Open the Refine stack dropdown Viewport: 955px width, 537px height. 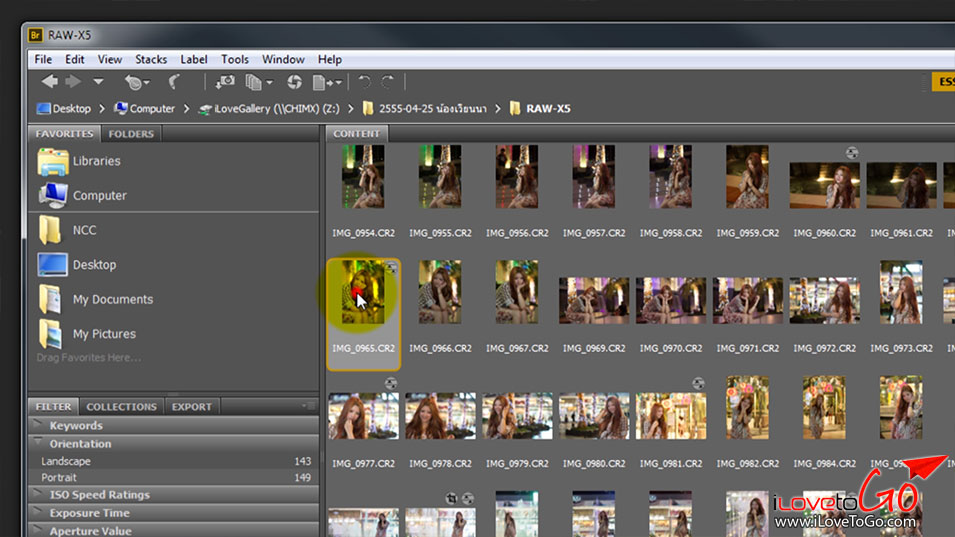click(x=258, y=82)
